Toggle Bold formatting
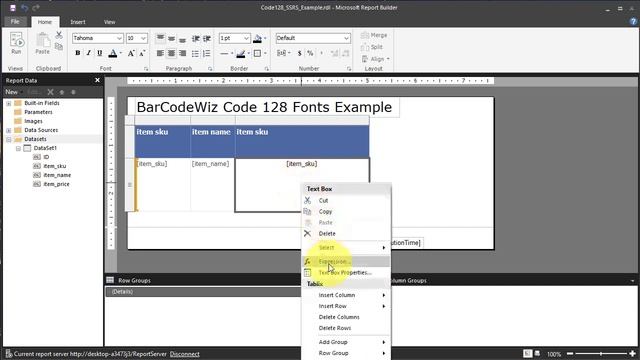Image resolution: width=640 pixels, height=360 pixels. coord(78,53)
